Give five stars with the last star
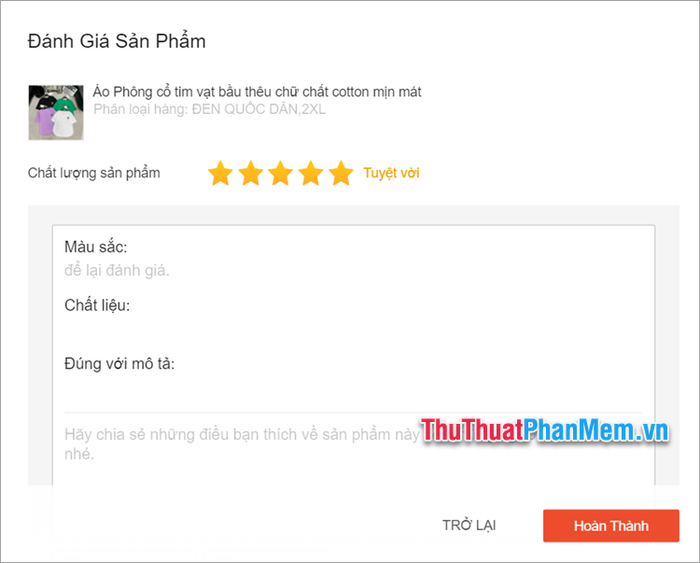Image resolution: width=700 pixels, height=563 pixels. click(341, 173)
